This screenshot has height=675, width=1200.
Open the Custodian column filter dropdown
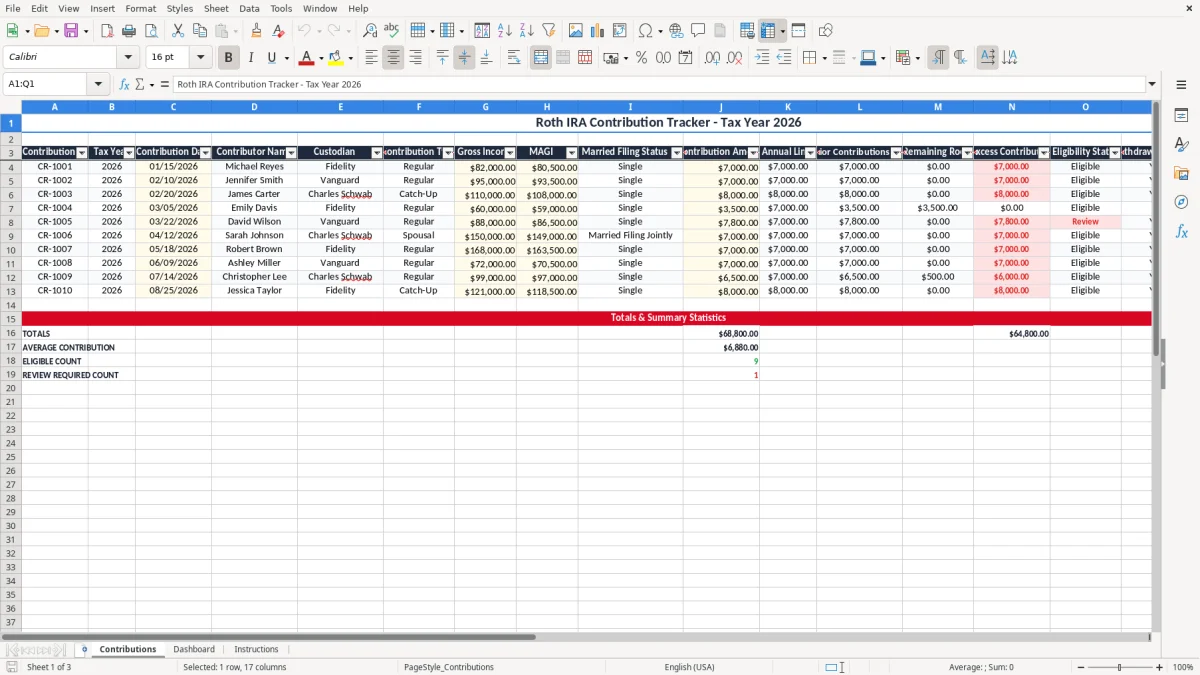[377, 153]
